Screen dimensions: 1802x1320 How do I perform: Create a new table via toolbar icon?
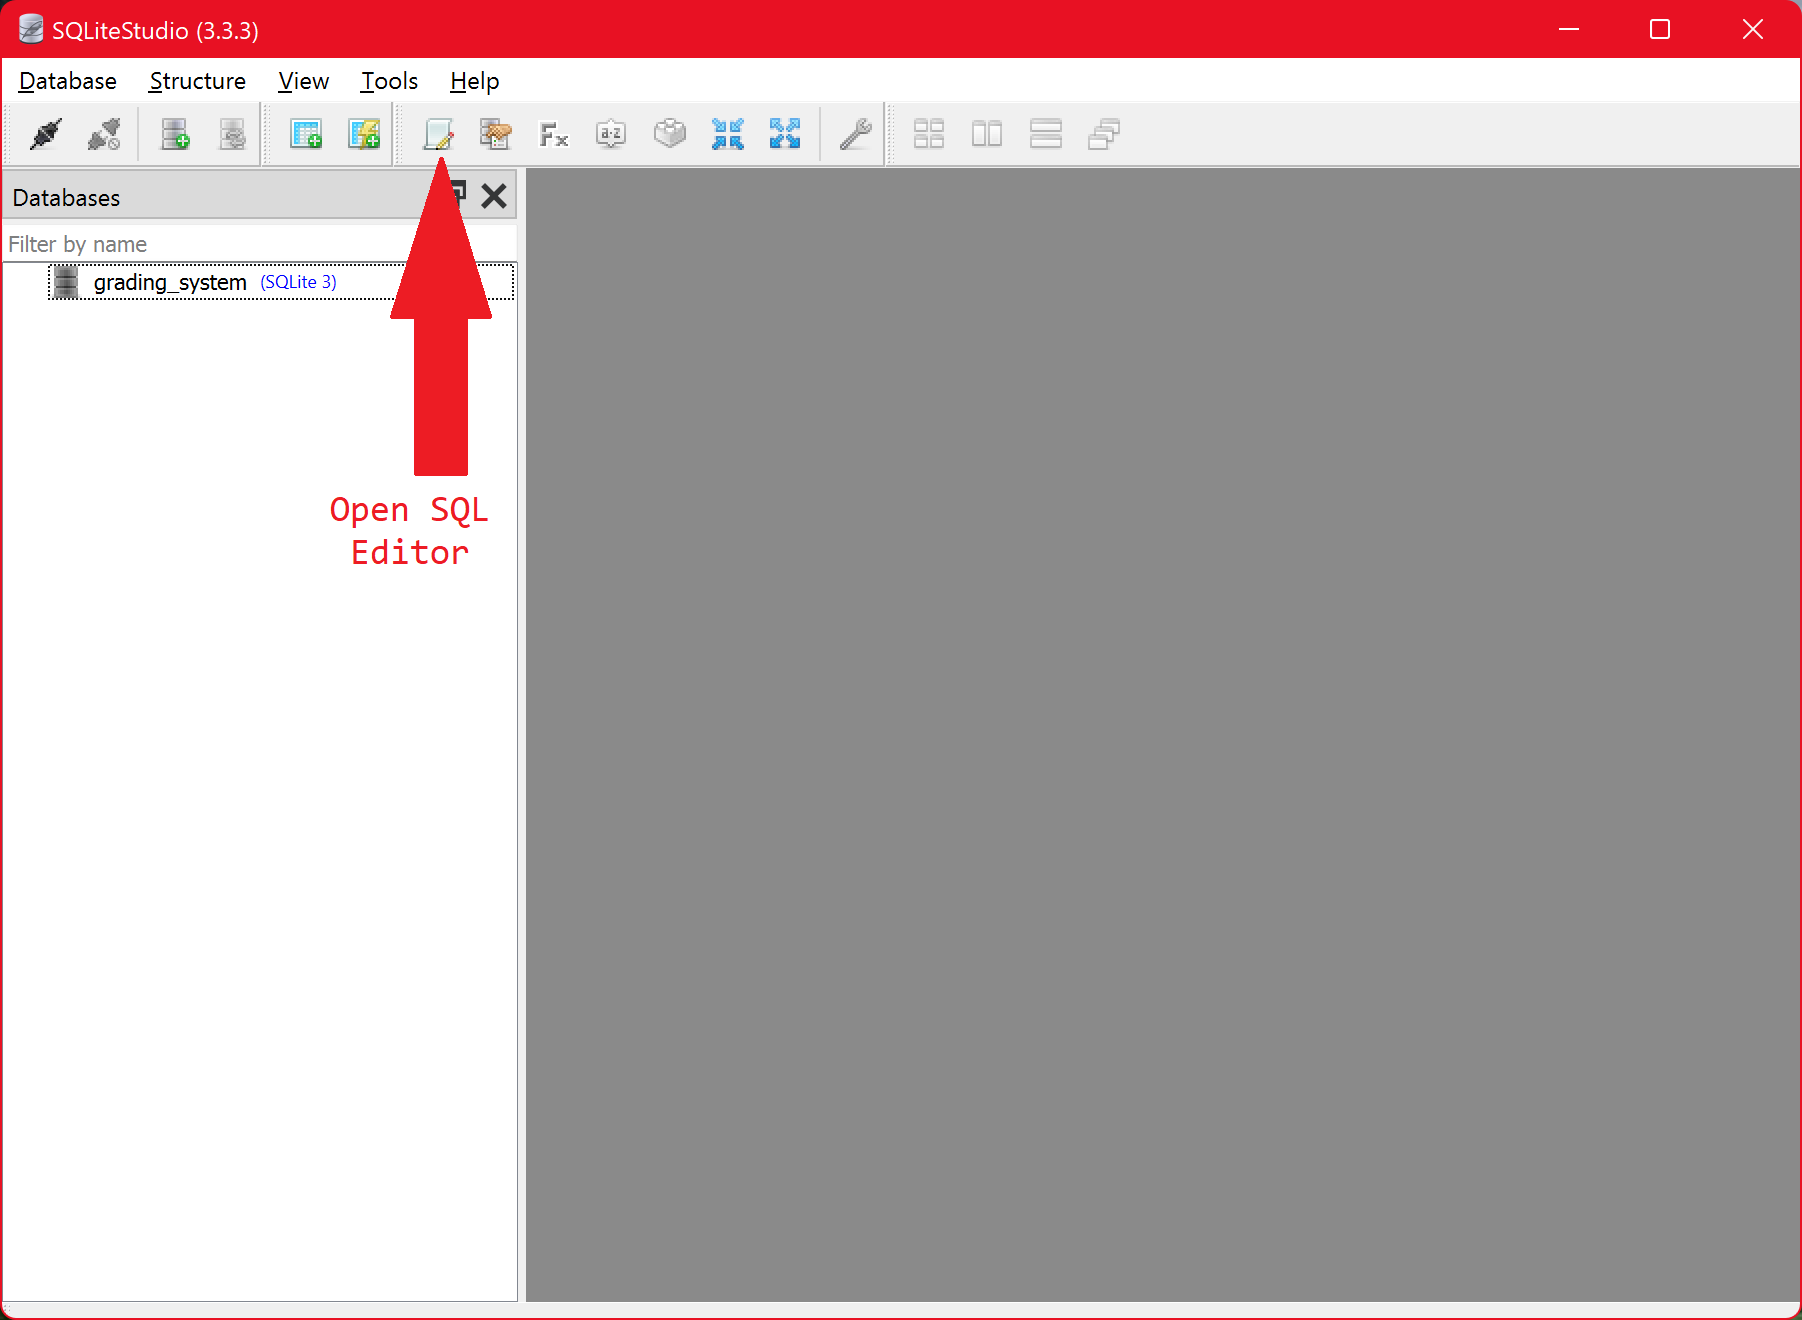pos(305,134)
